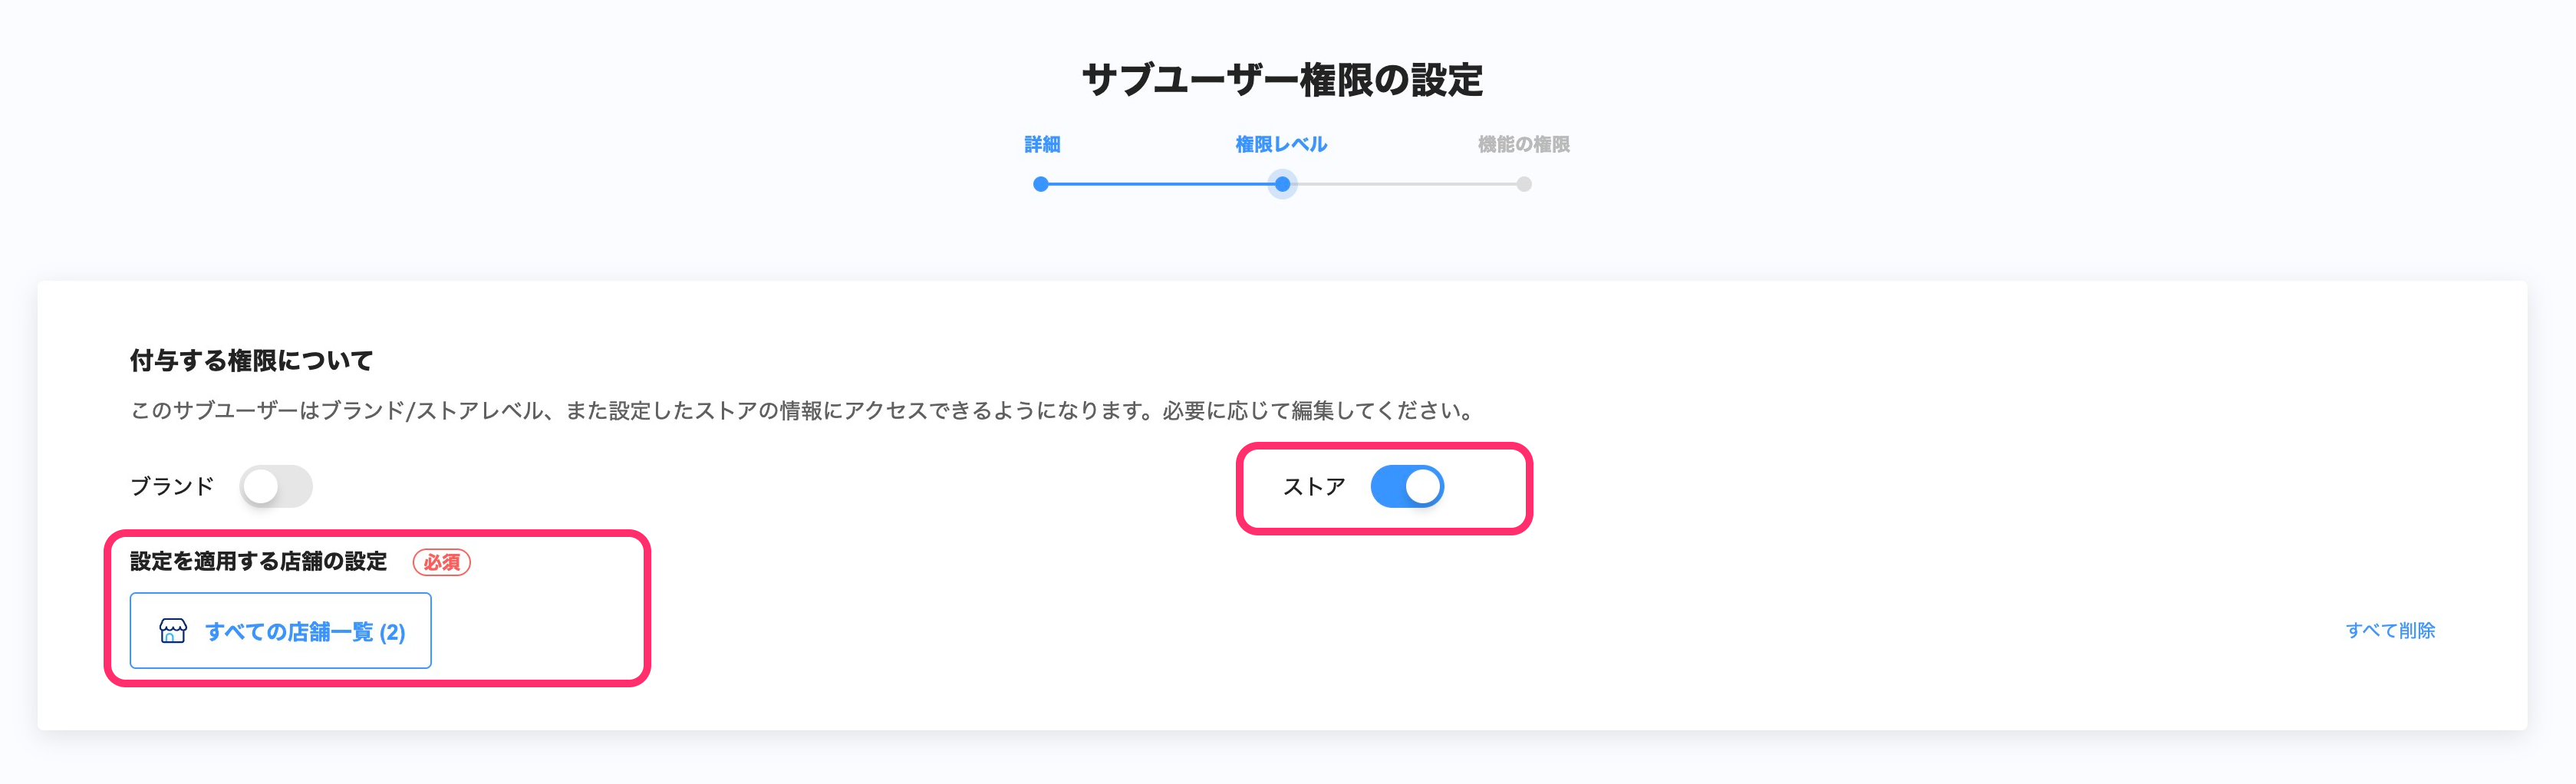
Task: Click the サブユーザー権限の設定 page title
Action: point(1282,80)
